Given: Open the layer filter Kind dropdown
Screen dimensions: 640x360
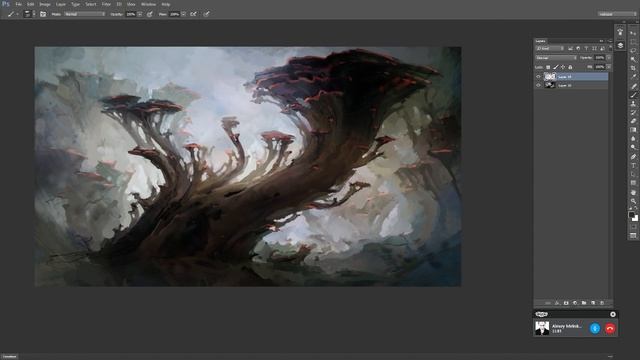Looking at the screenshot, I should click(550, 49).
